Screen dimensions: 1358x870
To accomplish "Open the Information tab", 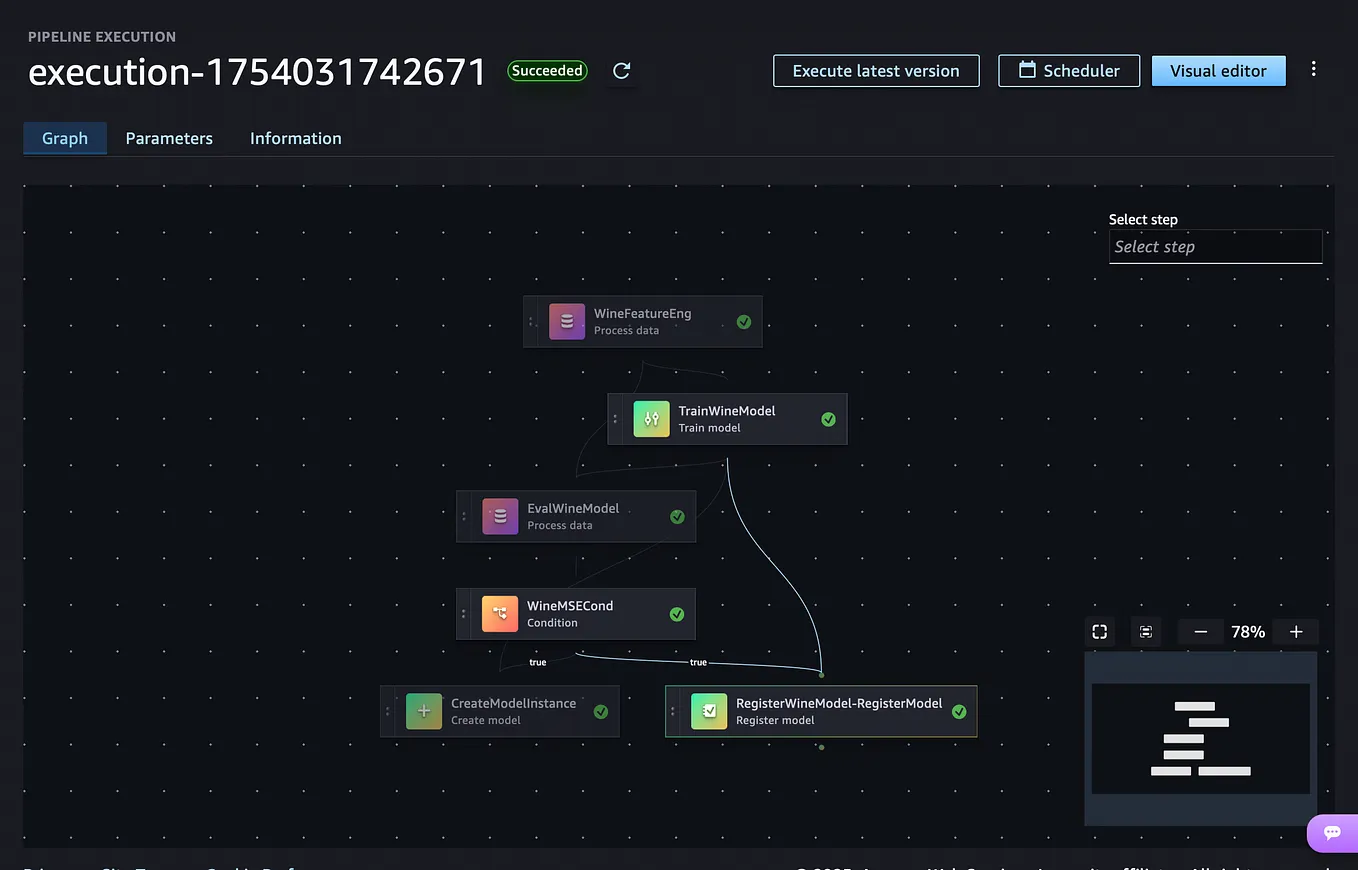I will click(295, 138).
